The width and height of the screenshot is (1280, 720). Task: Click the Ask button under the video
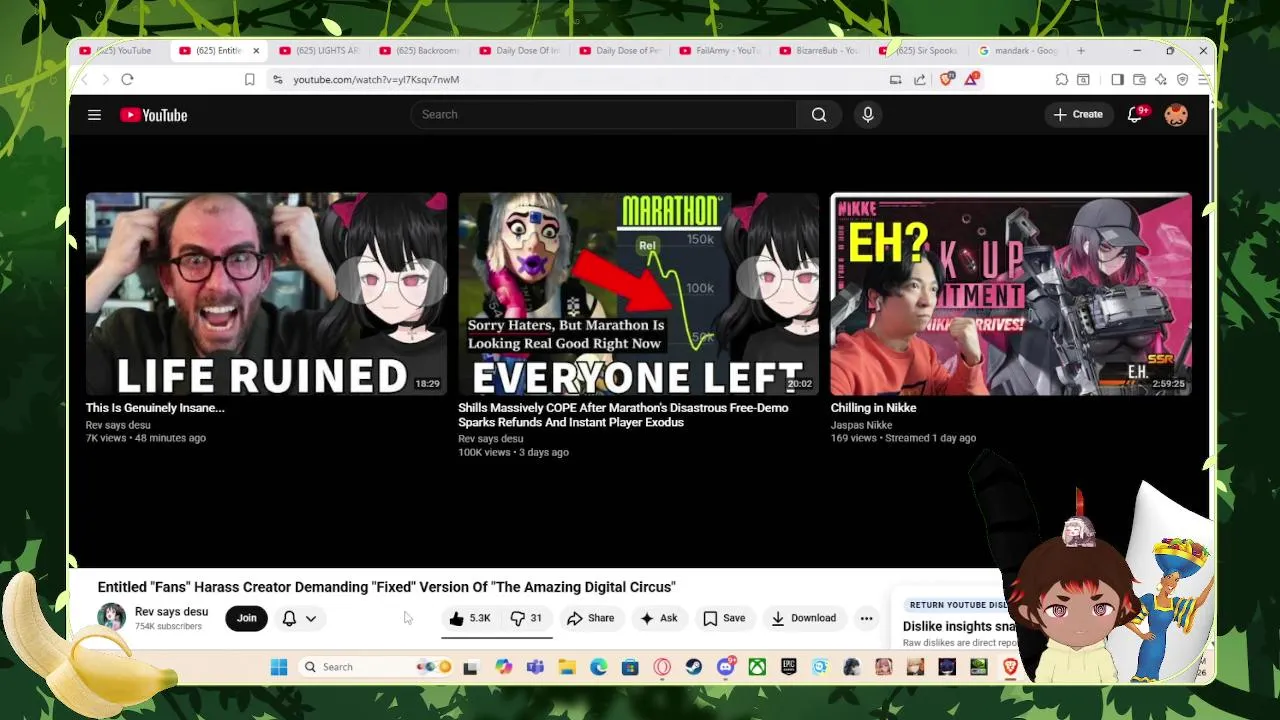tap(659, 618)
